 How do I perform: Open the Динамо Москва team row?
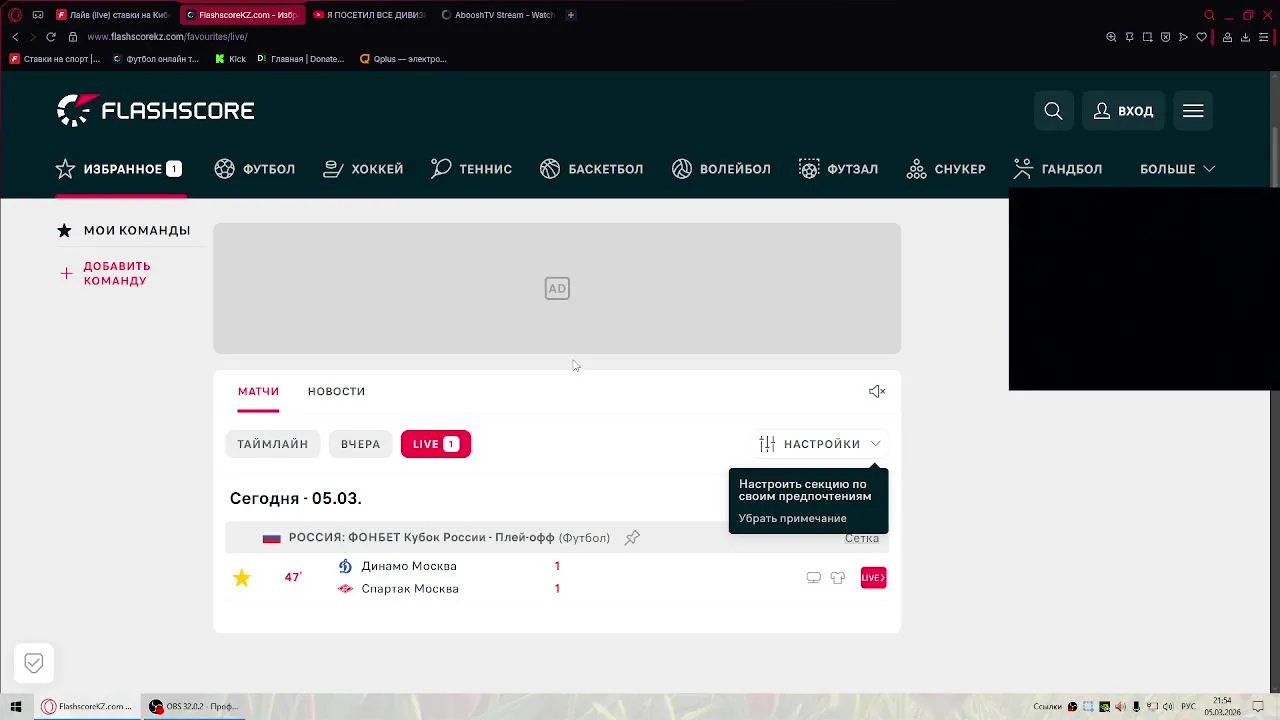[x=409, y=566]
